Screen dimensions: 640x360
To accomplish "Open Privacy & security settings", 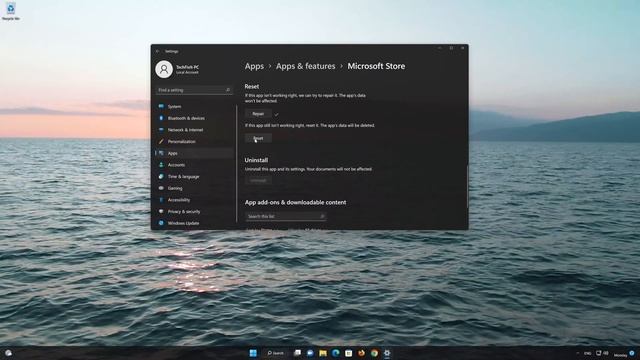I will pos(194,211).
